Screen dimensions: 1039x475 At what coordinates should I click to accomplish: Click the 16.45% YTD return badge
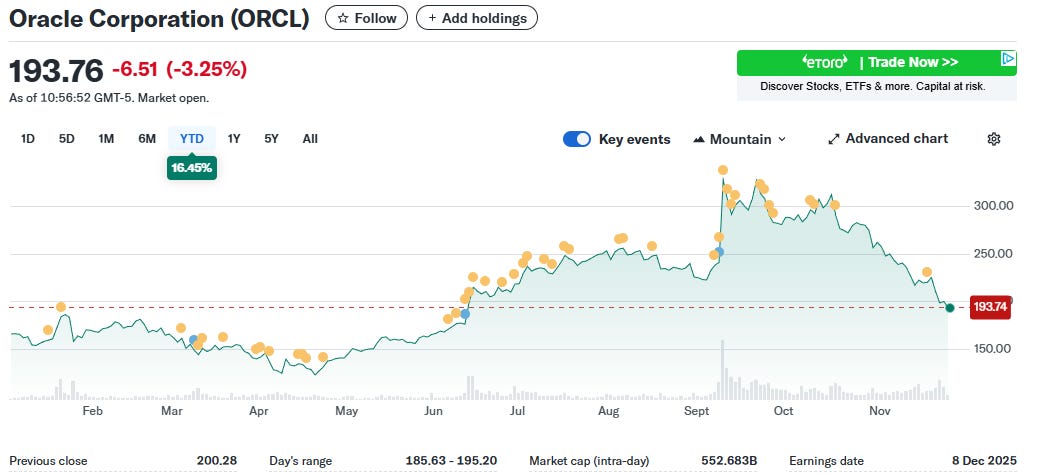(x=191, y=168)
